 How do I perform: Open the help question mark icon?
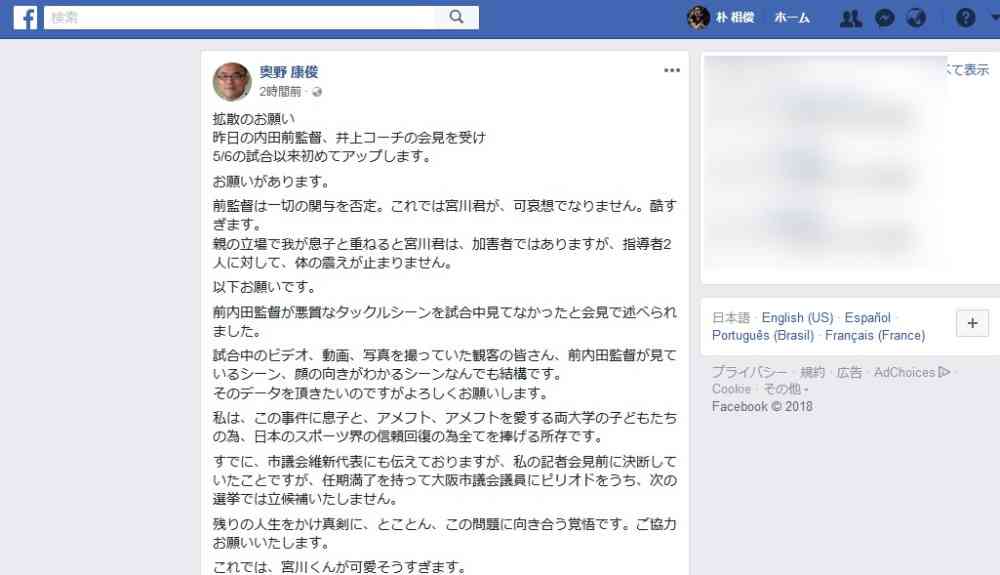(x=966, y=18)
